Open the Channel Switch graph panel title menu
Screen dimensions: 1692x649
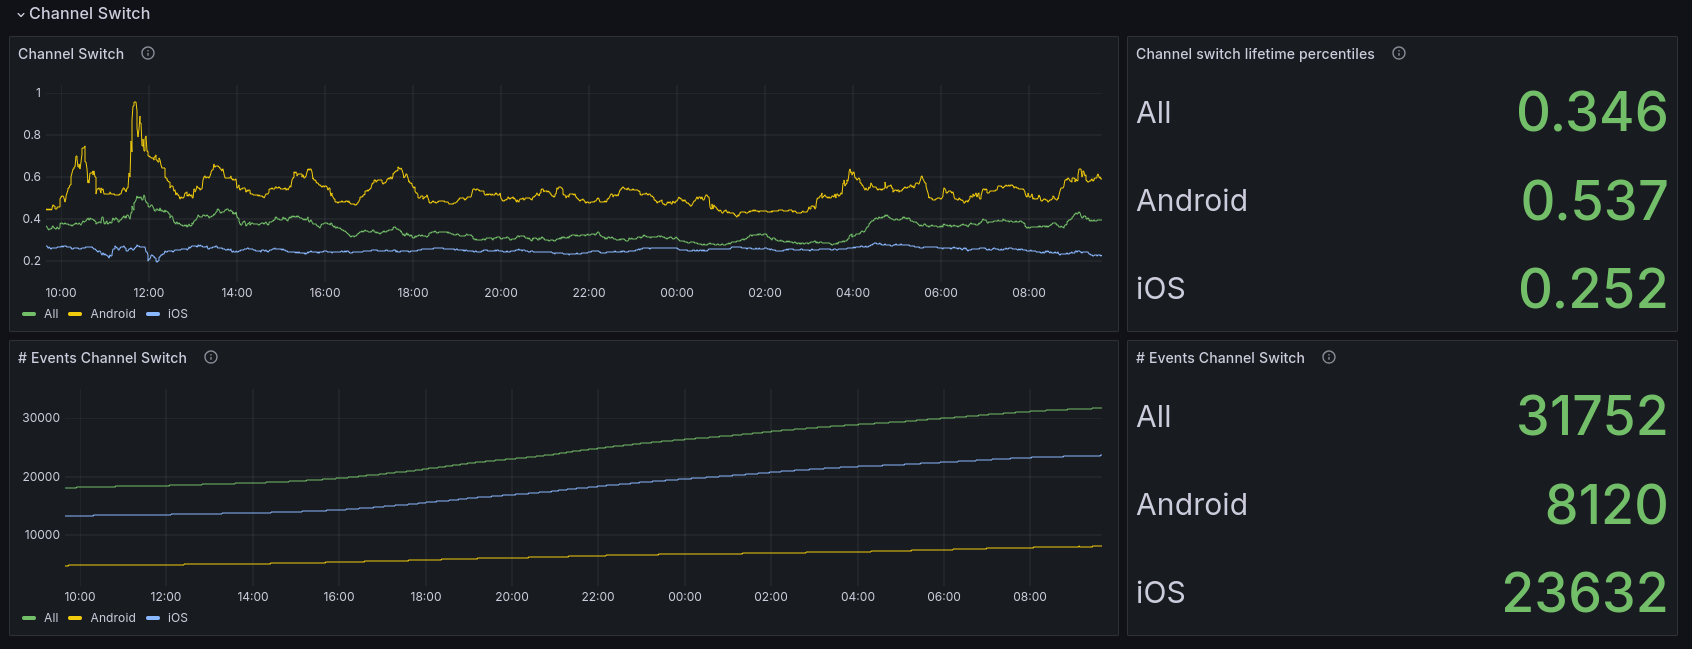pyautogui.click(x=71, y=54)
